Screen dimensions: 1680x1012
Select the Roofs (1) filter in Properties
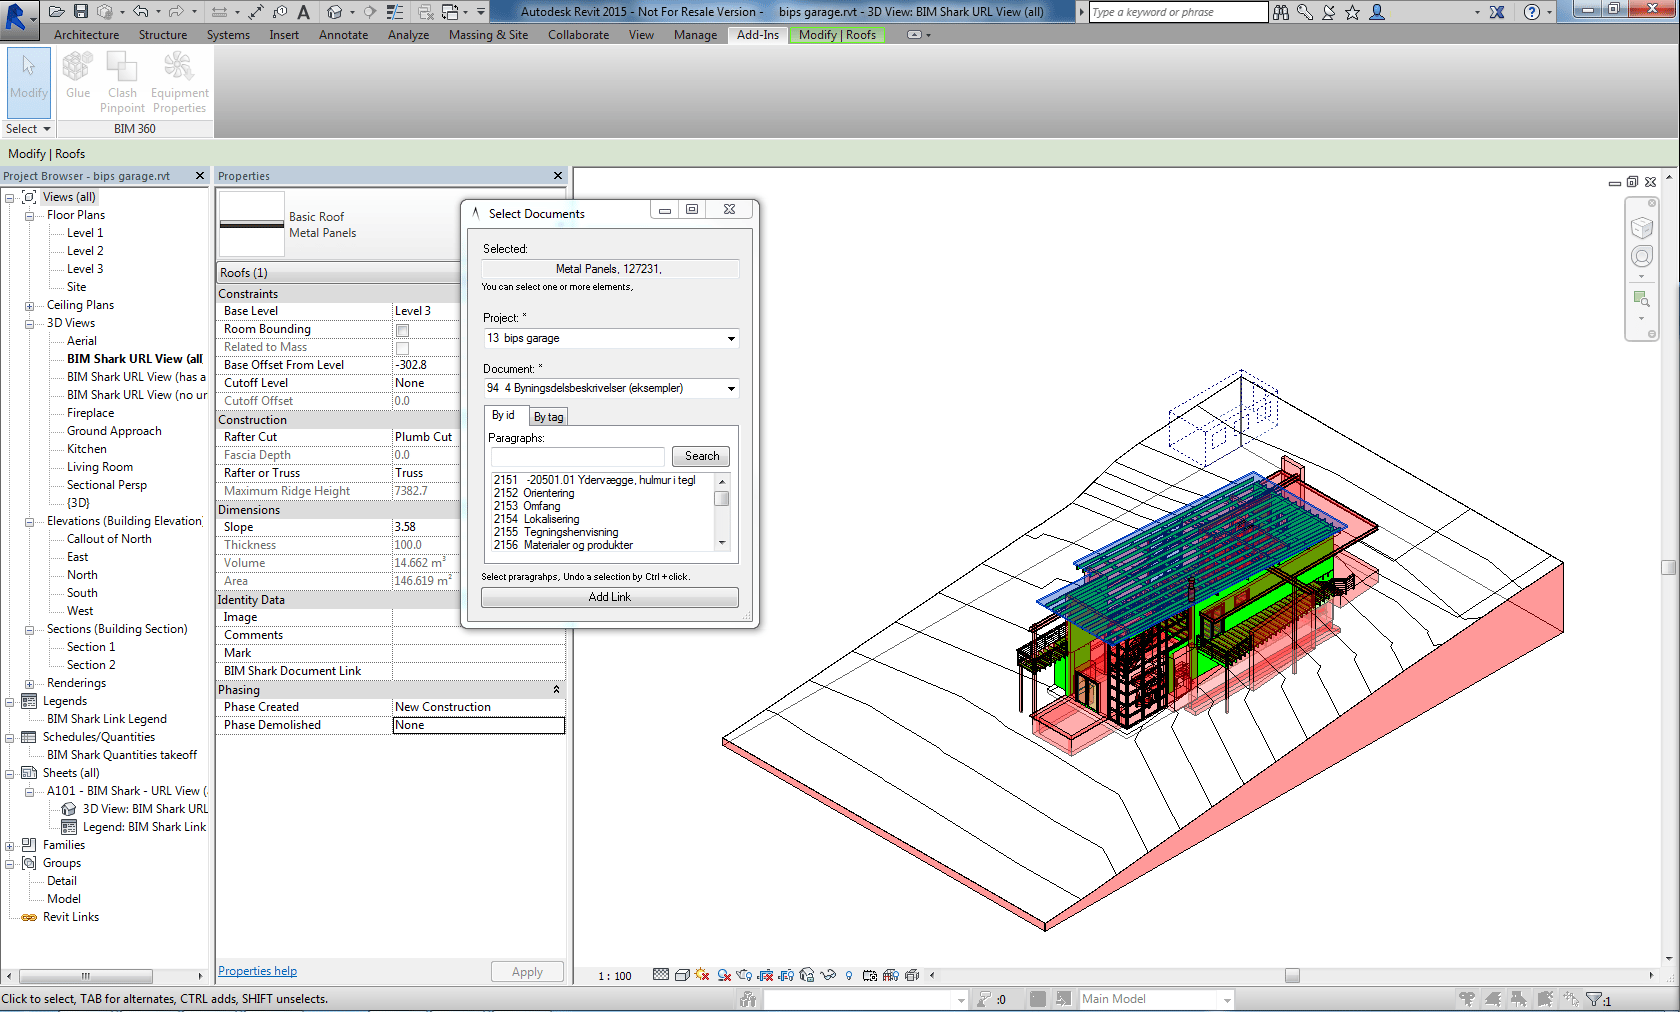pos(338,273)
